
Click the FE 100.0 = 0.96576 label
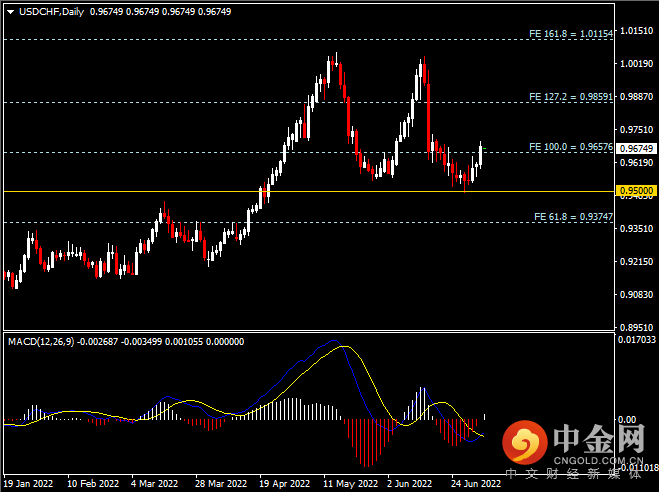571,147
